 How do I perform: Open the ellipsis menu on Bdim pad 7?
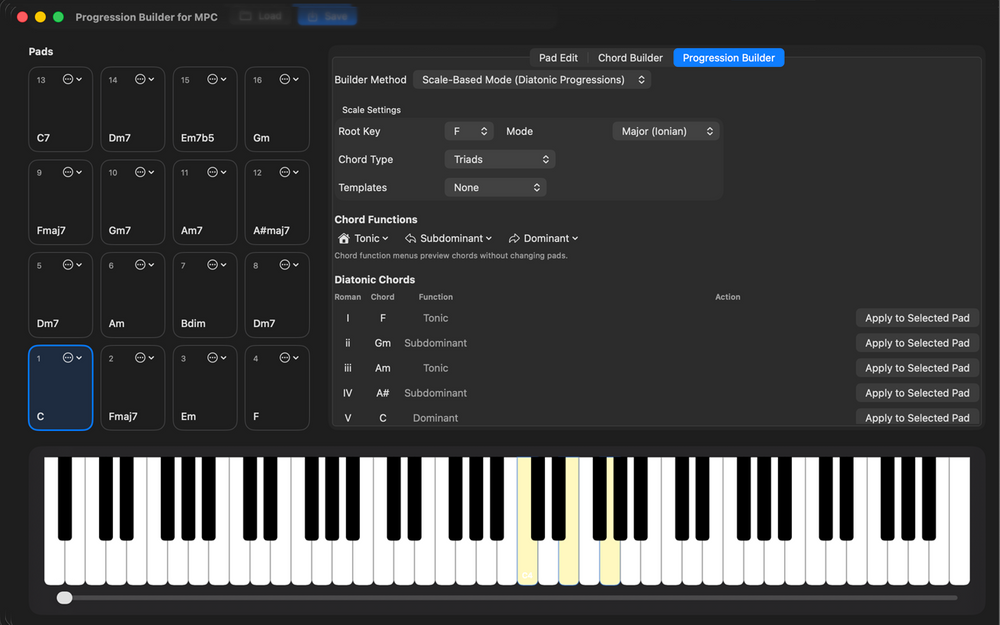pos(216,265)
